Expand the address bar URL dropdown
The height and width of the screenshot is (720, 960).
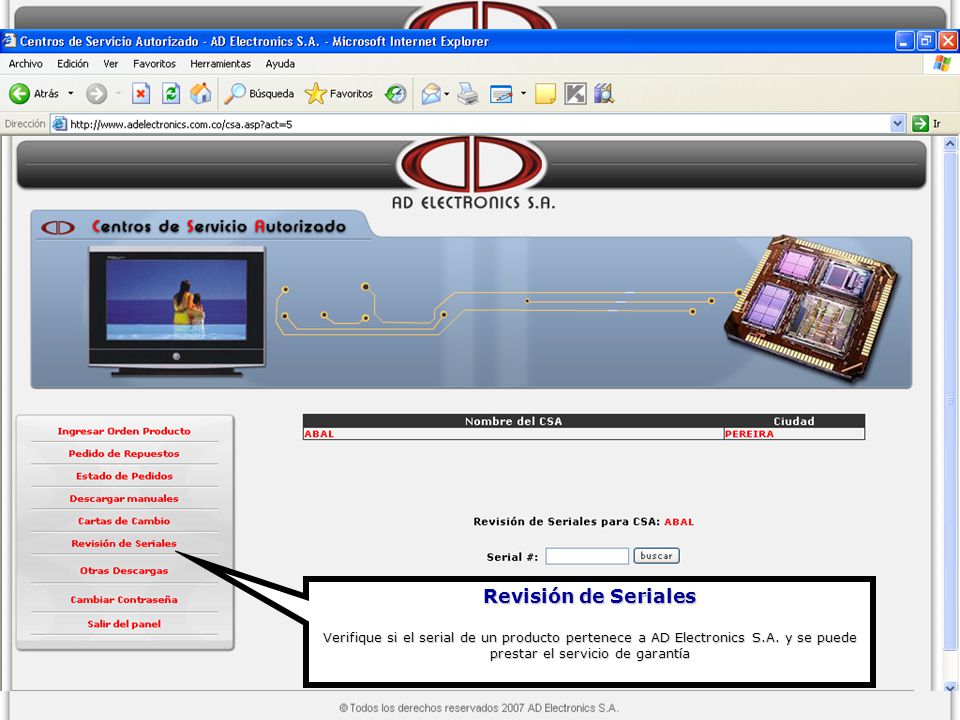point(897,124)
